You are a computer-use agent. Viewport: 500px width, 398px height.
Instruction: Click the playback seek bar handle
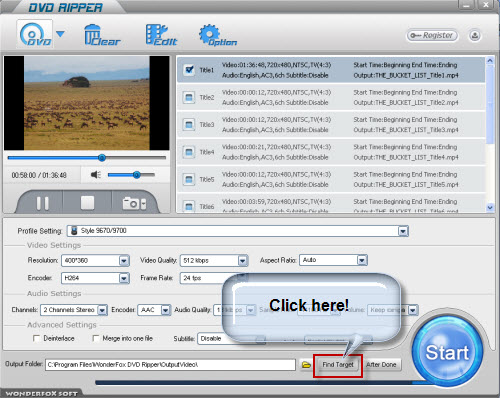102,158
